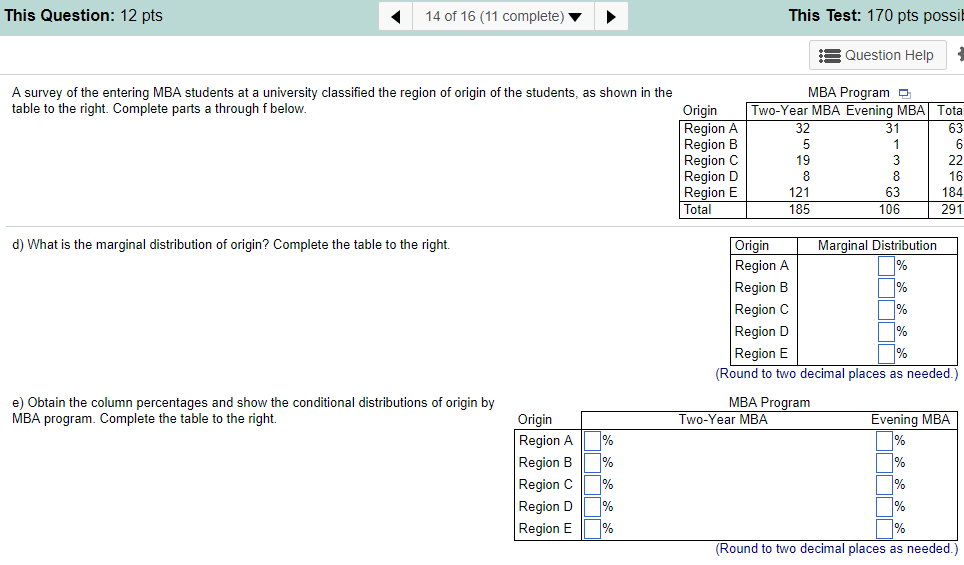Click Two-Year MBA percentage box for Region D
This screenshot has width=964, height=565.
pyautogui.click(x=592, y=507)
